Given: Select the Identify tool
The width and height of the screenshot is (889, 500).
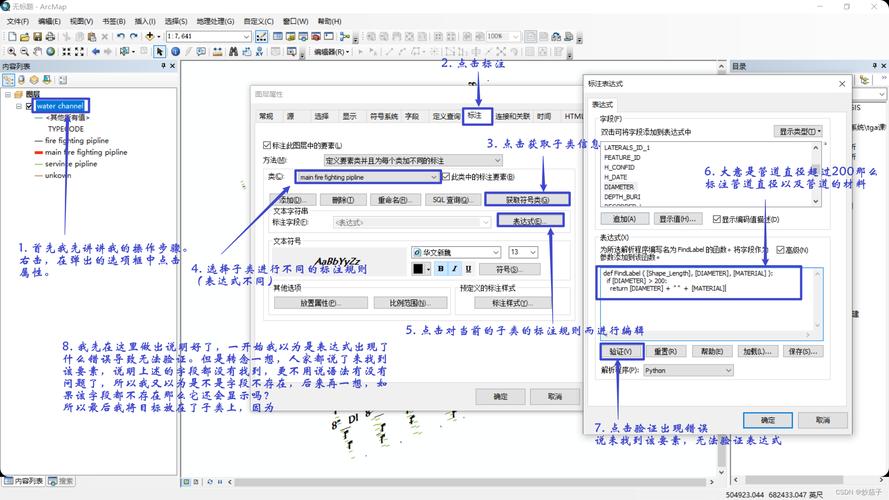Looking at the screenshot, I should [175, 52].
